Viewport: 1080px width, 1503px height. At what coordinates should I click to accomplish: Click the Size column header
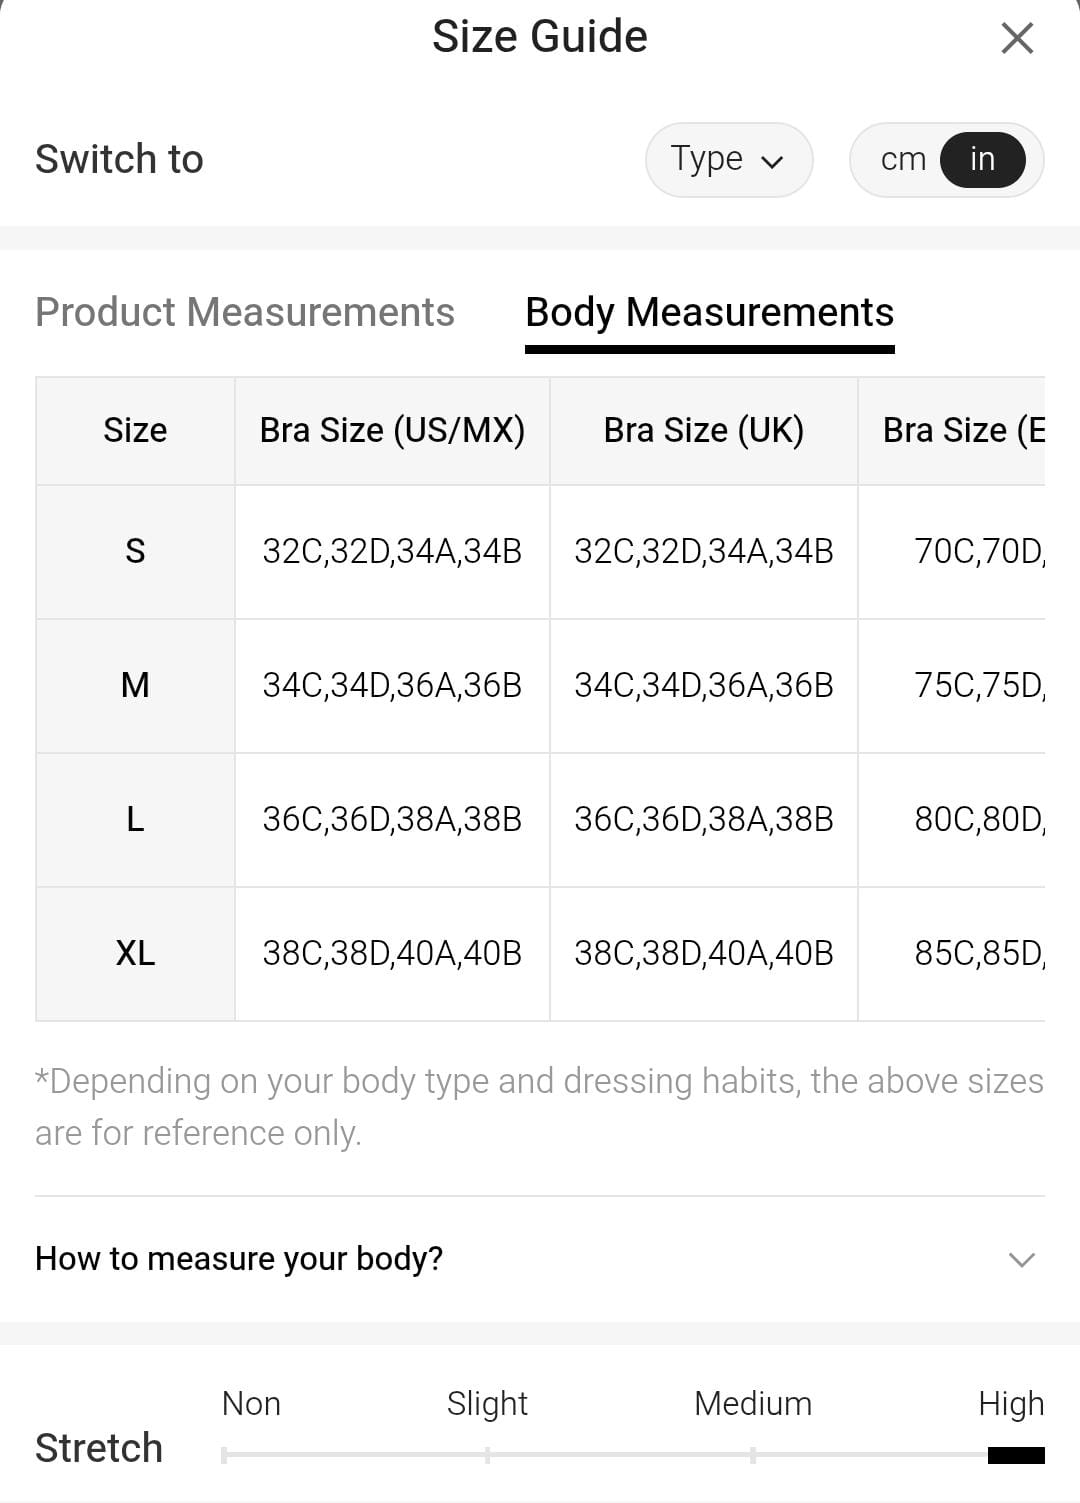pos(135,430)
